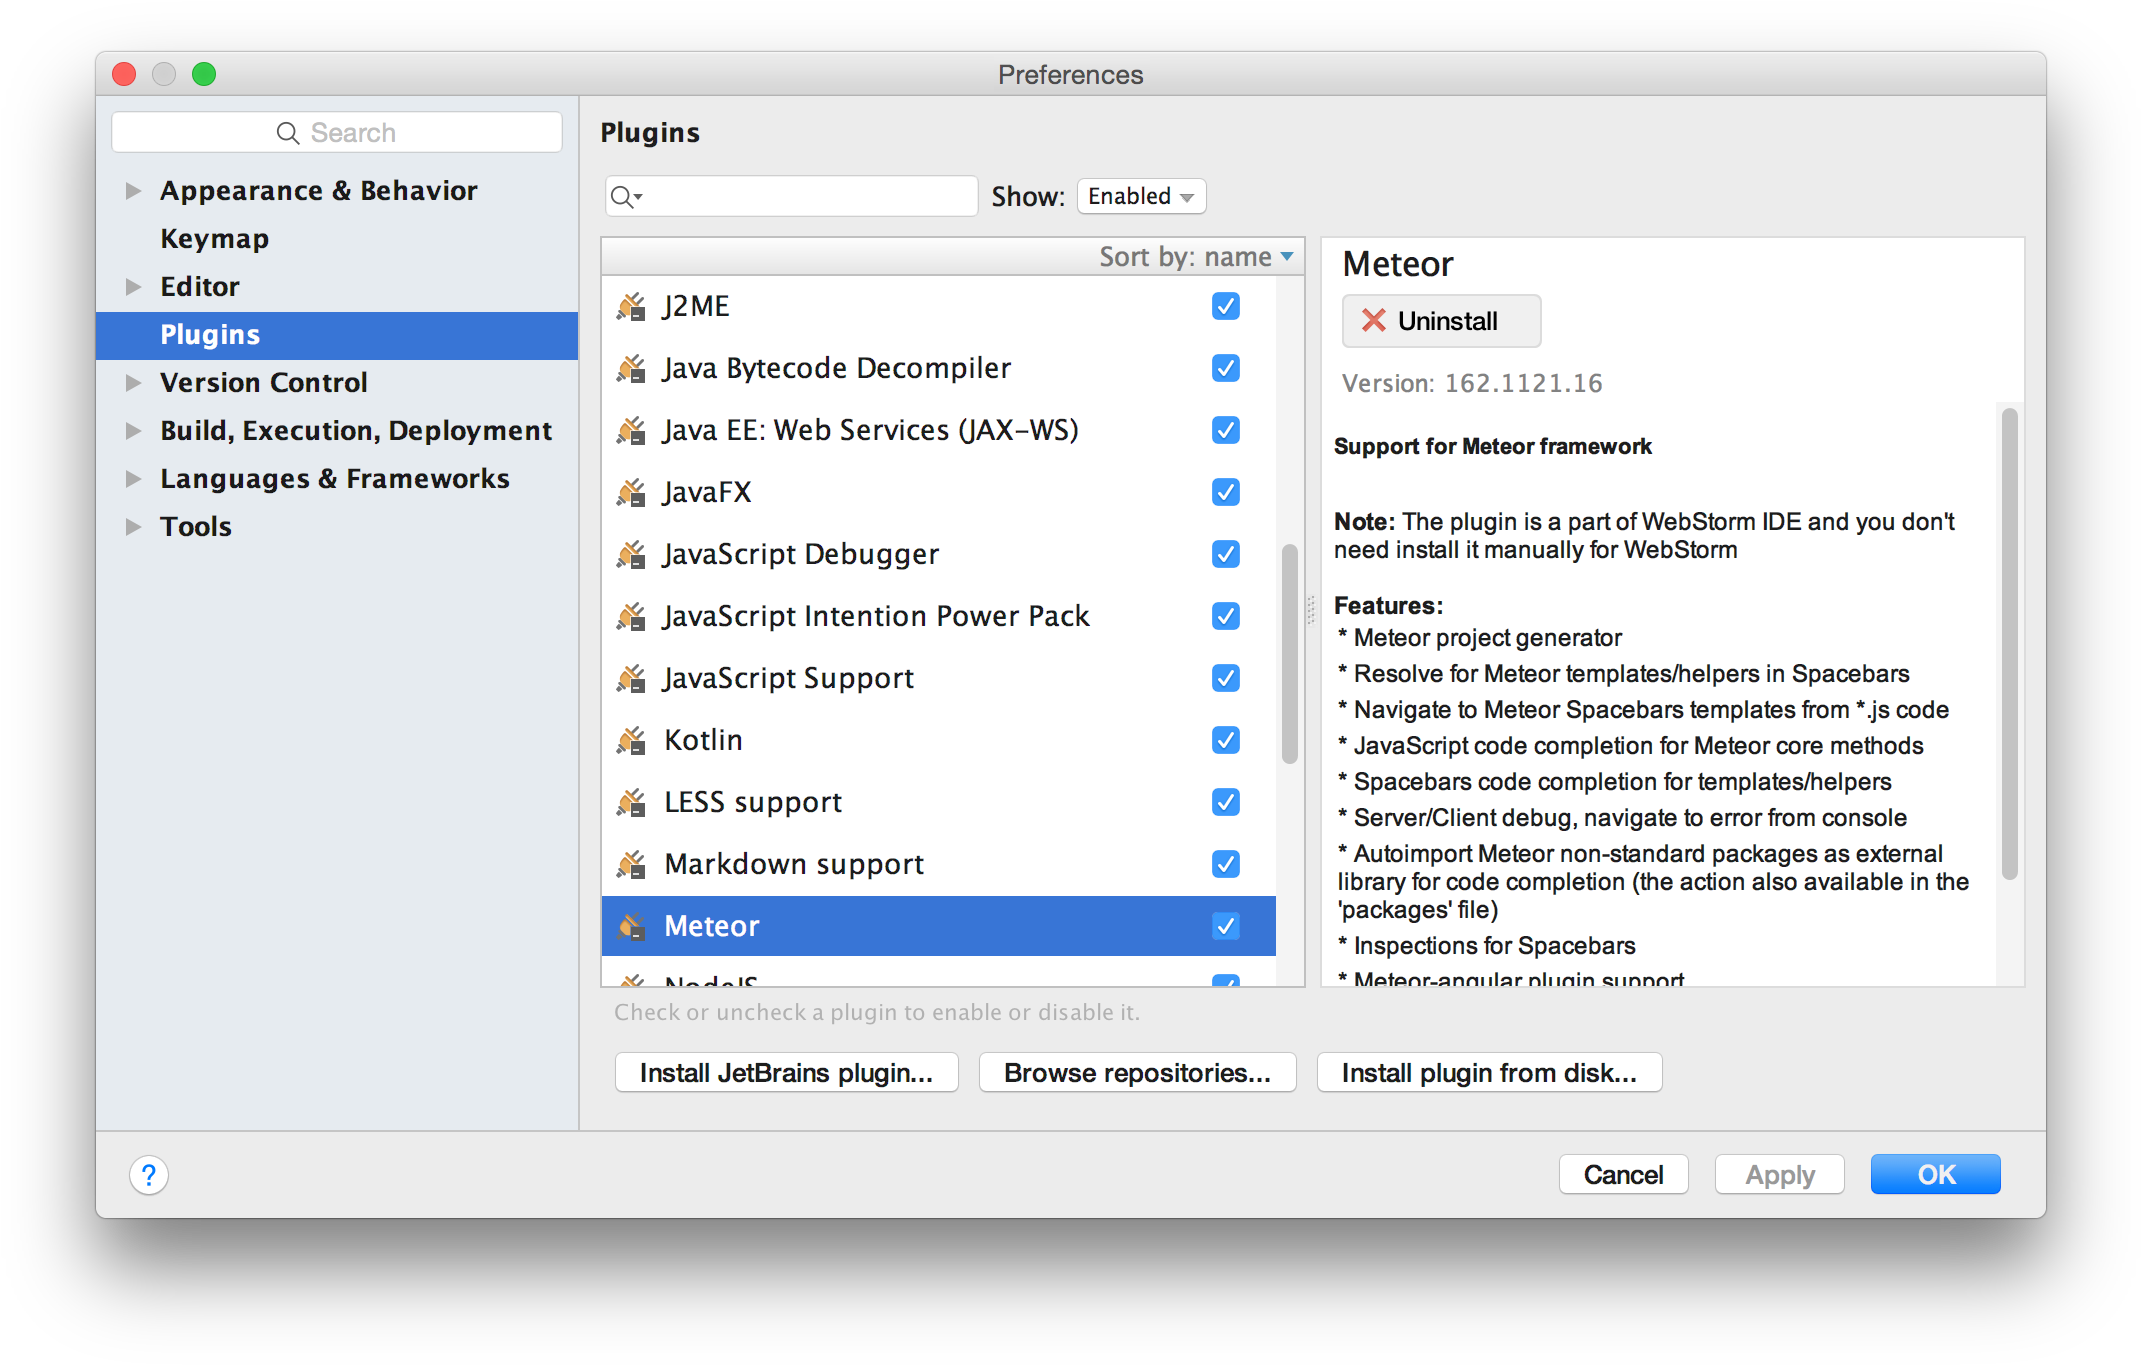Open Browse repositories dialog
Image resolution: width=2141 pixels, height=1365 pixels.
[1137, 1073]
